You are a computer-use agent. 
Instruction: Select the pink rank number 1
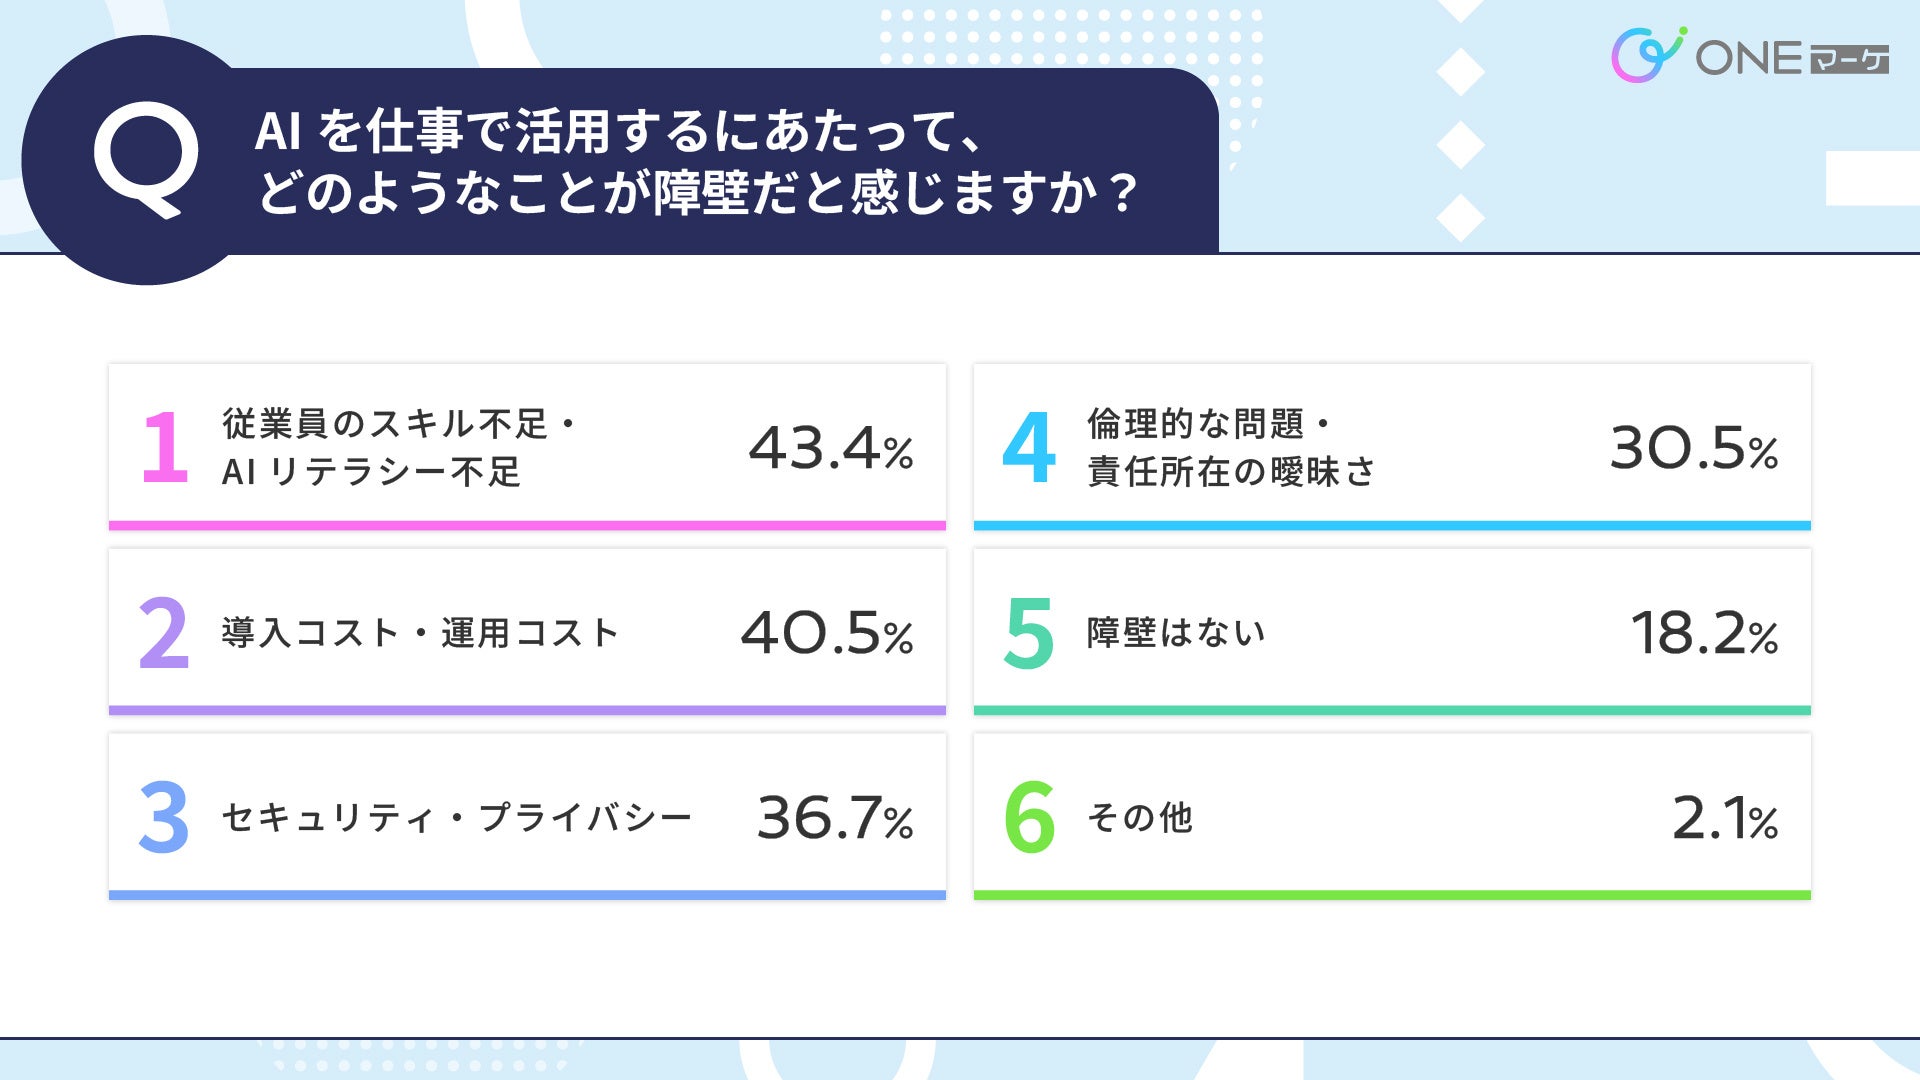[x=165, y=447]
